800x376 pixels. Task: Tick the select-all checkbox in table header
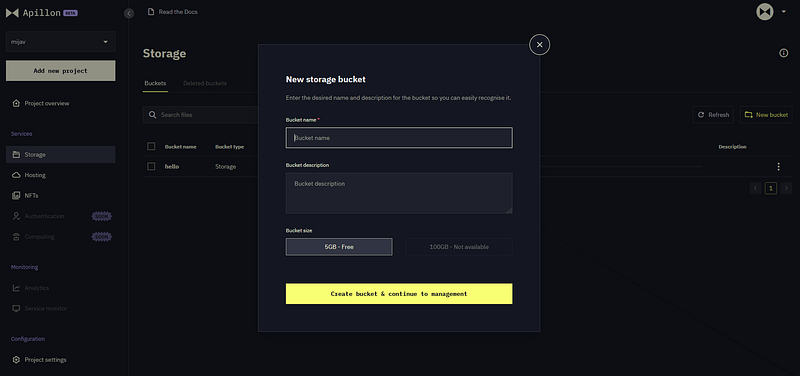coord(151,146)
